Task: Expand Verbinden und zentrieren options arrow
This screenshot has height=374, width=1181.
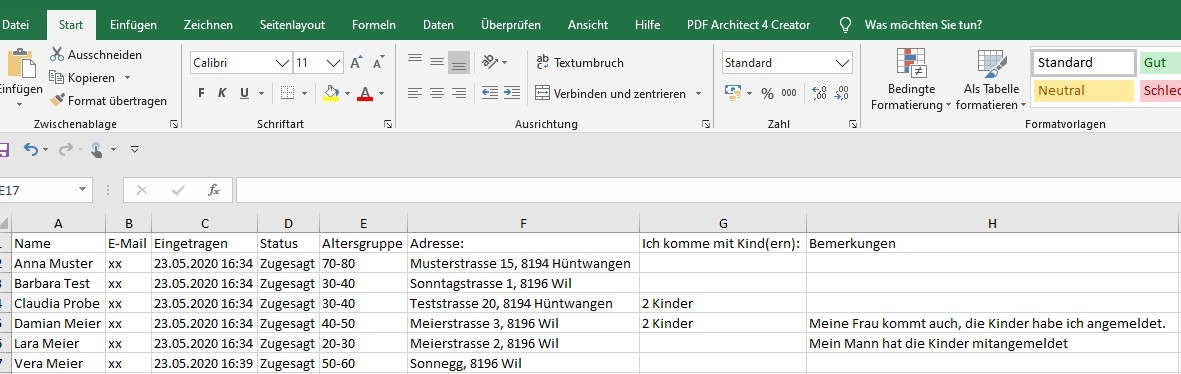Action: click(698, 94)
